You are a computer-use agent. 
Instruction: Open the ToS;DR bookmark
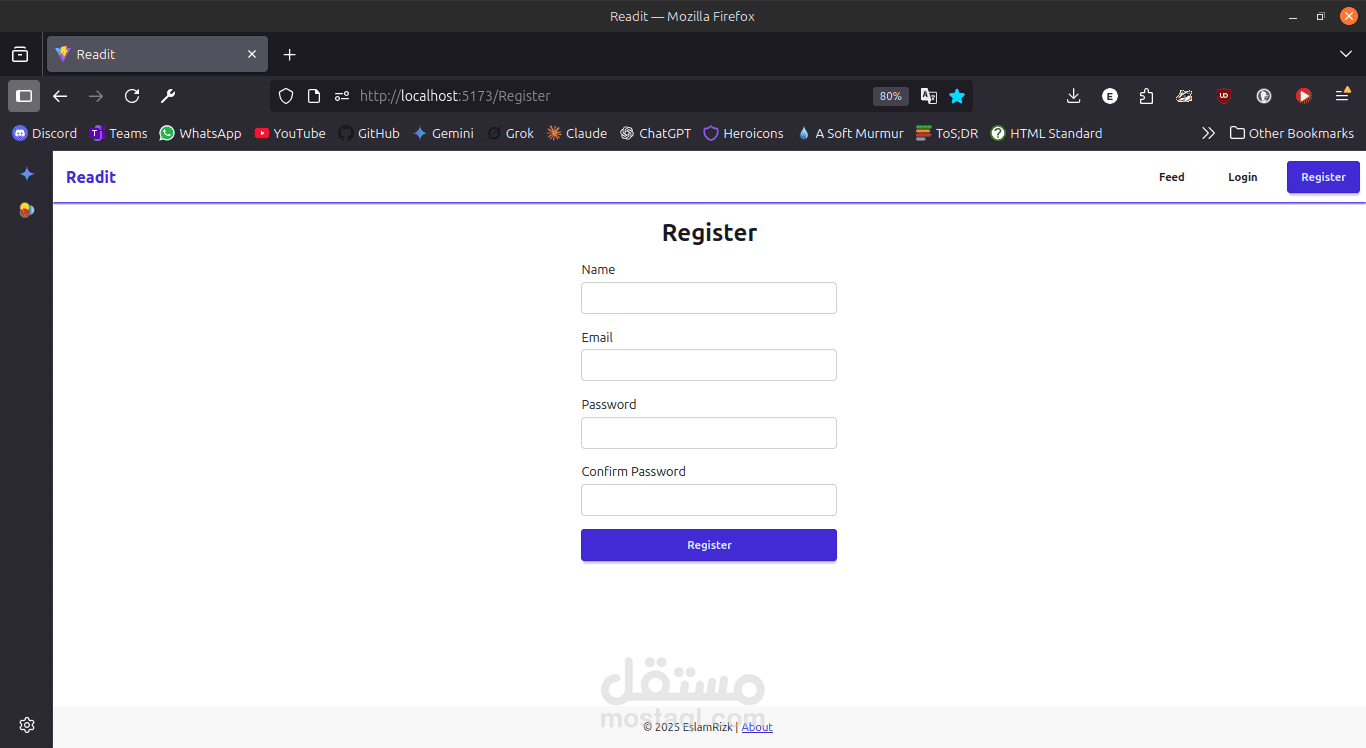click(x=947, y=133)
